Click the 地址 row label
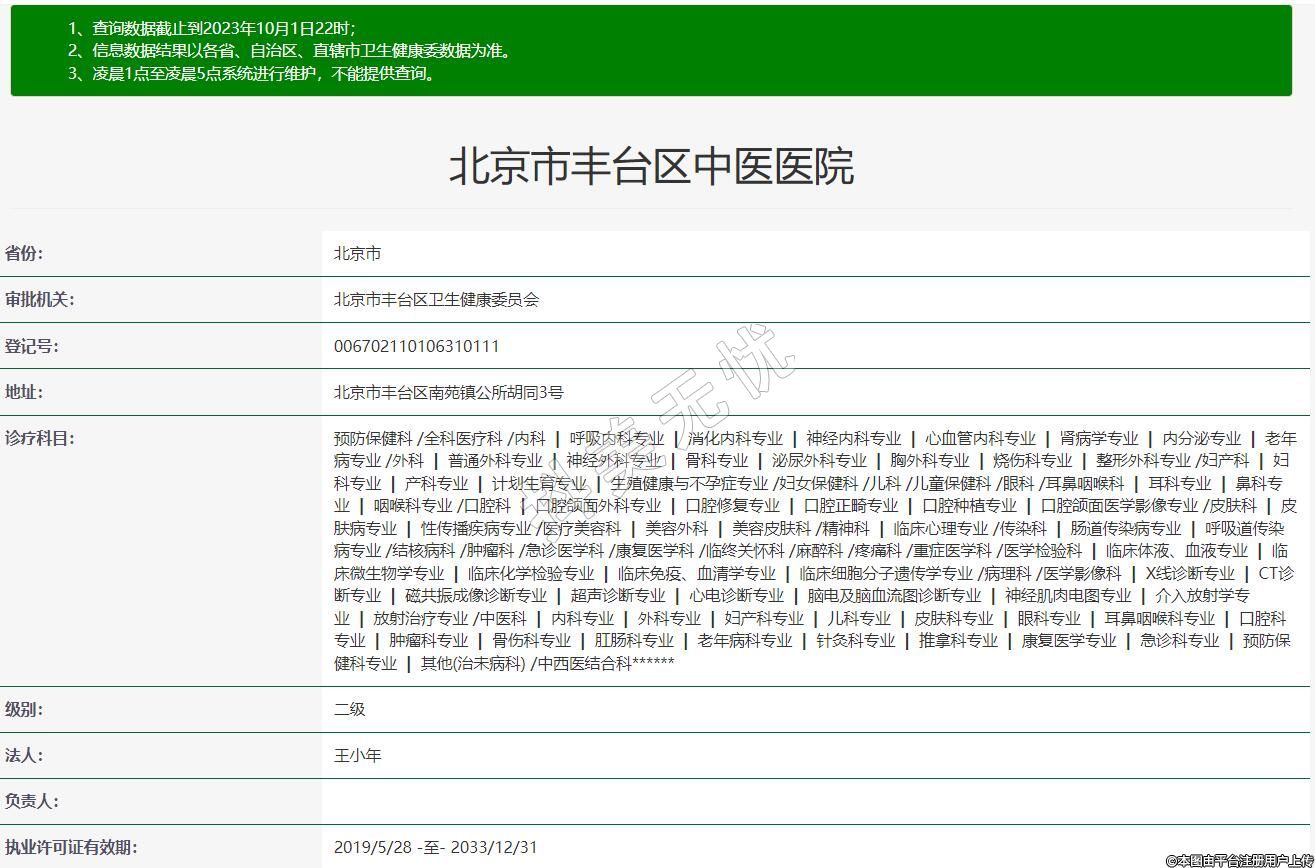 click(x=24, y=392)
